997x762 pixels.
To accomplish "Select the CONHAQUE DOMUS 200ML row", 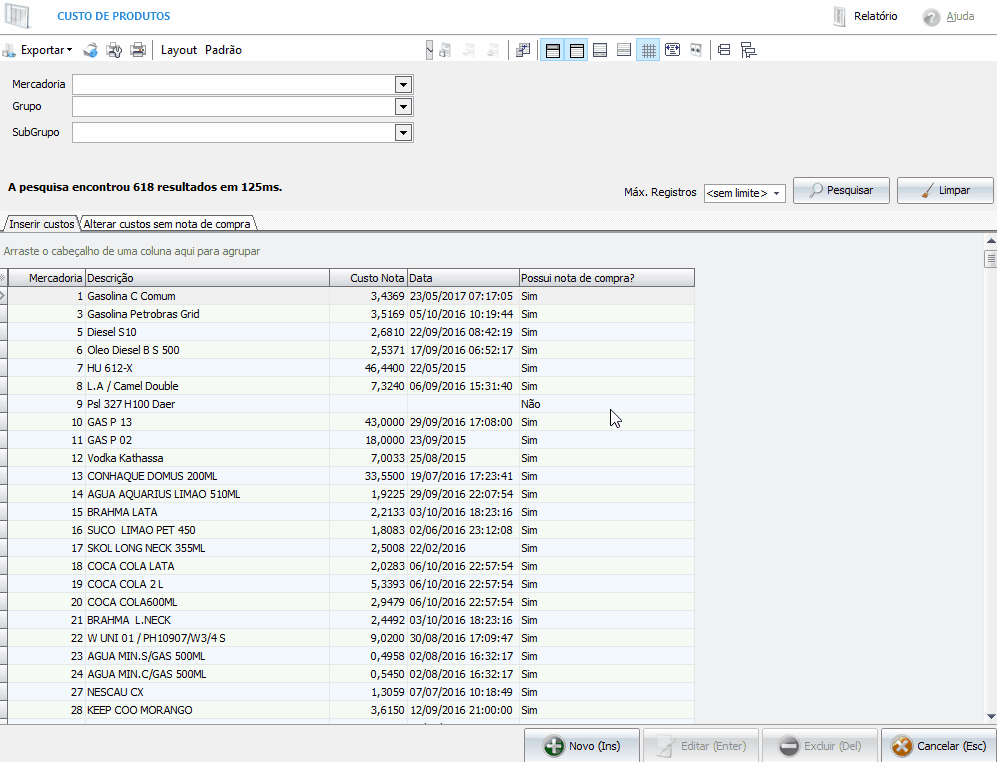I will click(x=351, y=476).
